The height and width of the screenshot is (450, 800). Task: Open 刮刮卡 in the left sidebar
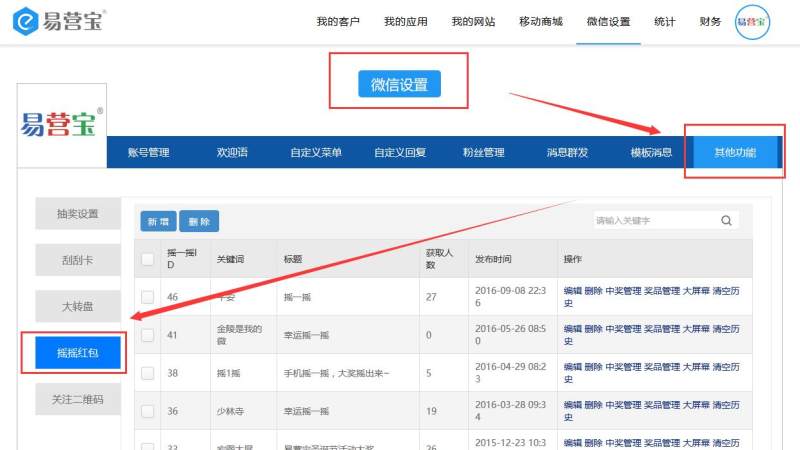[x=78, y=260]
